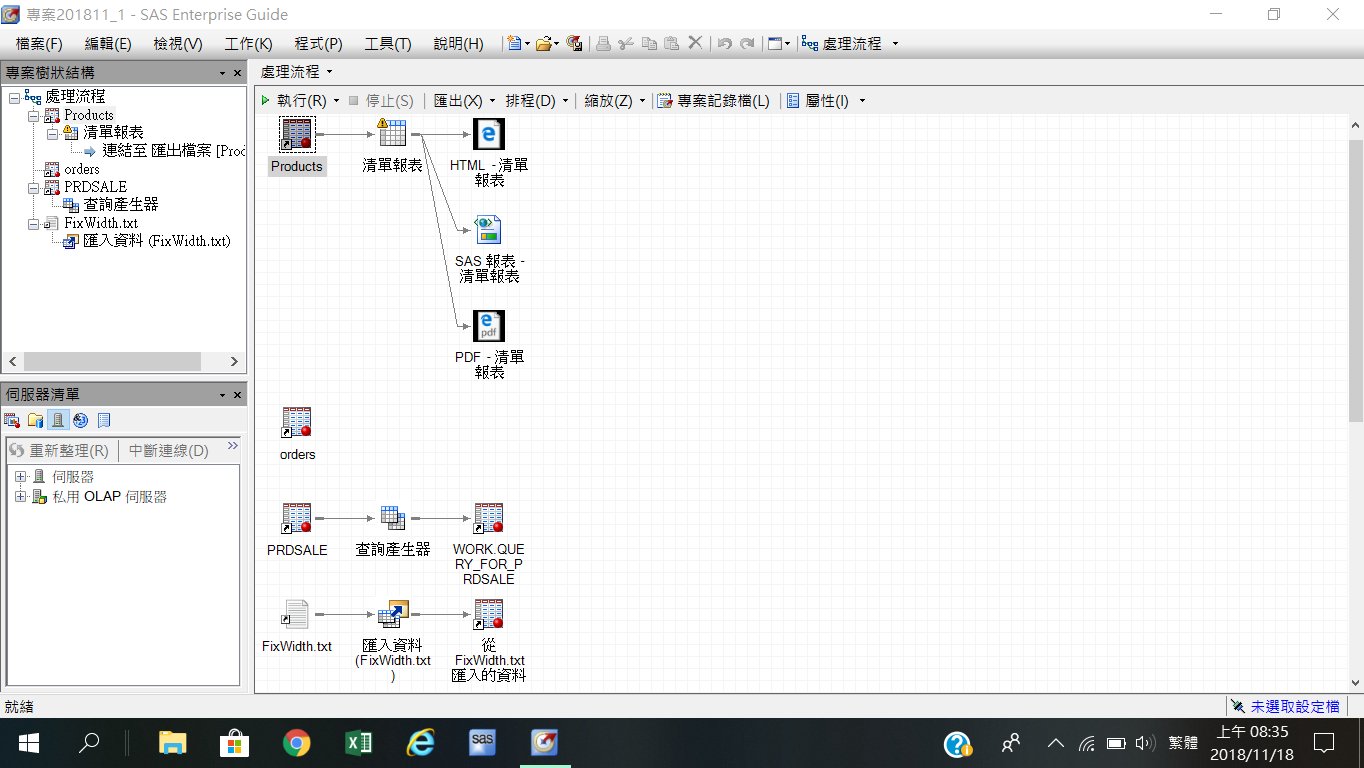Click the 繁體 input method indicator
This screenshot has width=1364, height=768.
click(x=1183, y=743)
